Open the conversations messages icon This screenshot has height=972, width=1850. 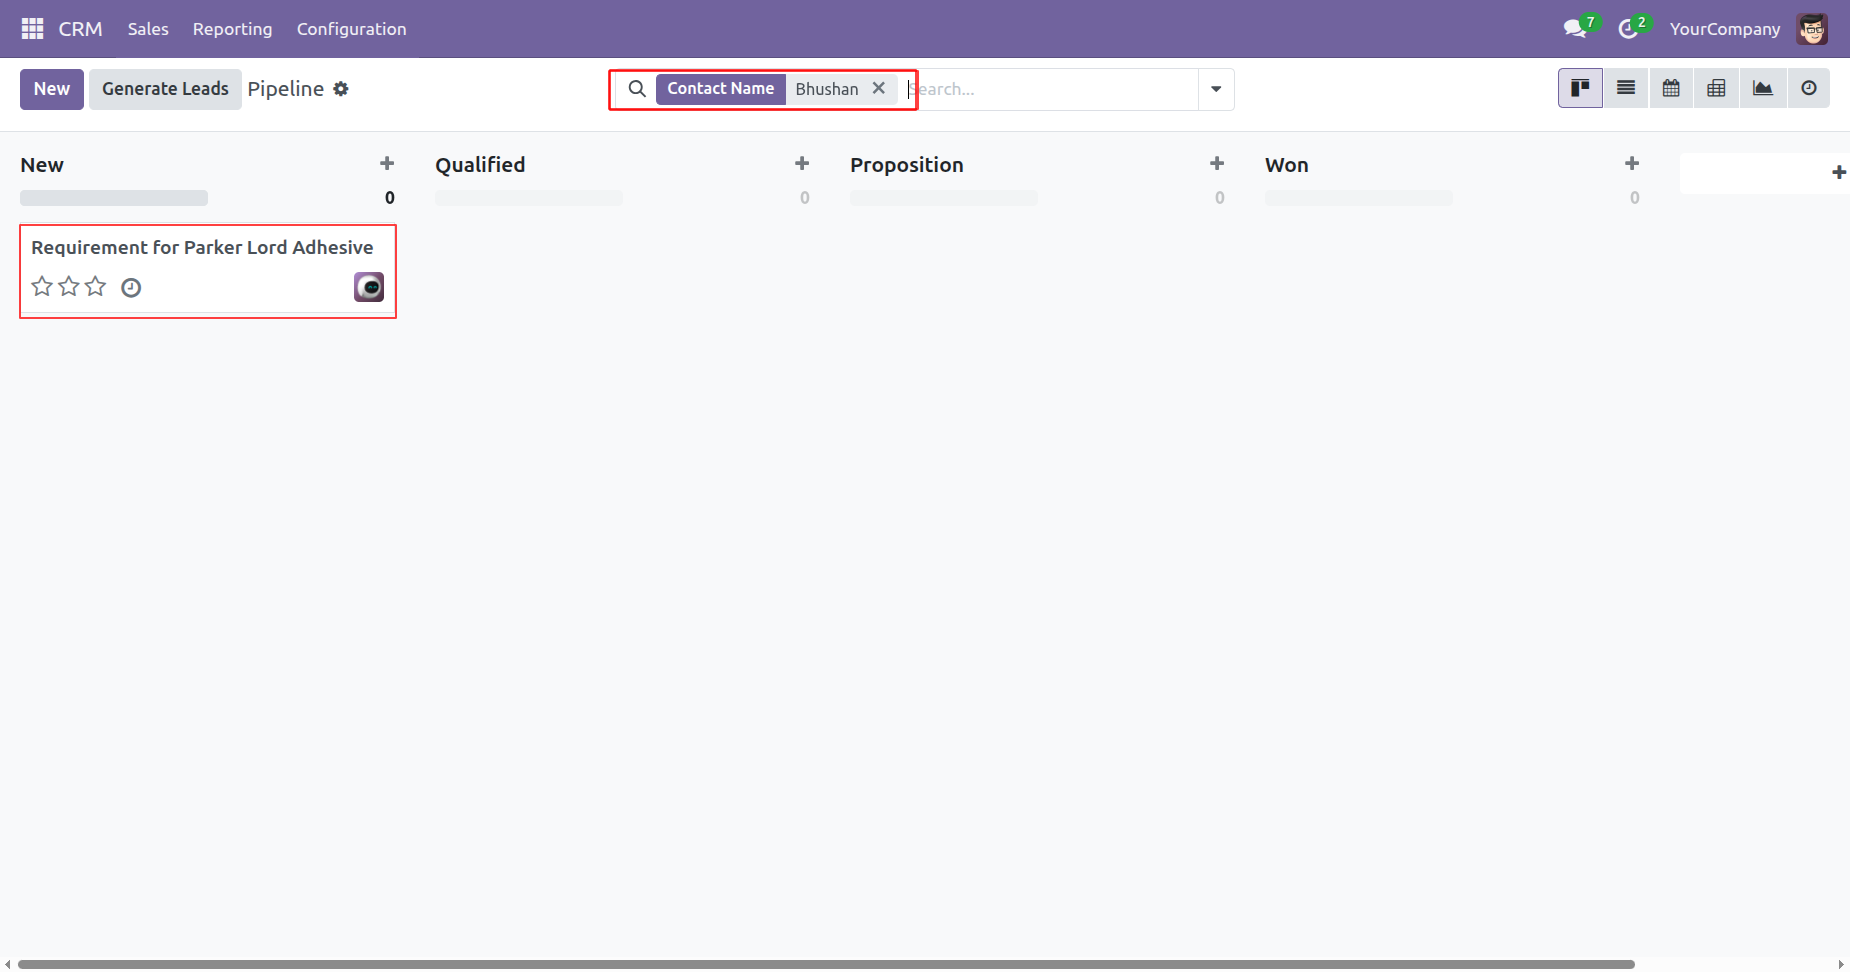point(1576,29)
